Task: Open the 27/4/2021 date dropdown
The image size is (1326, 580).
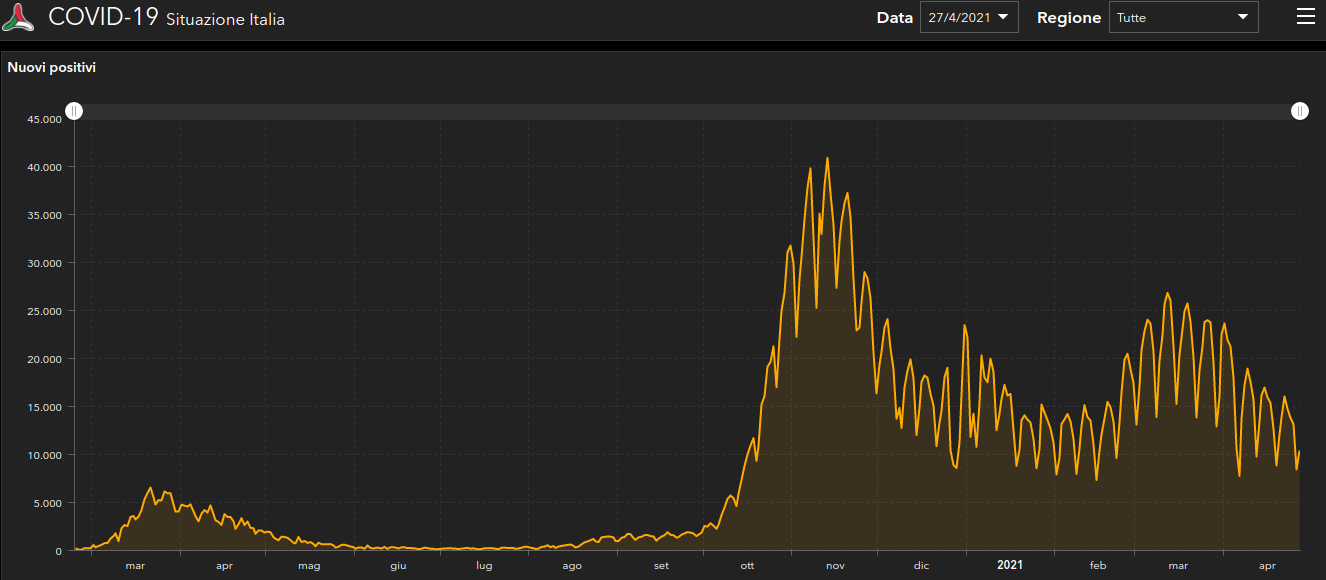Action: [968, 17]
